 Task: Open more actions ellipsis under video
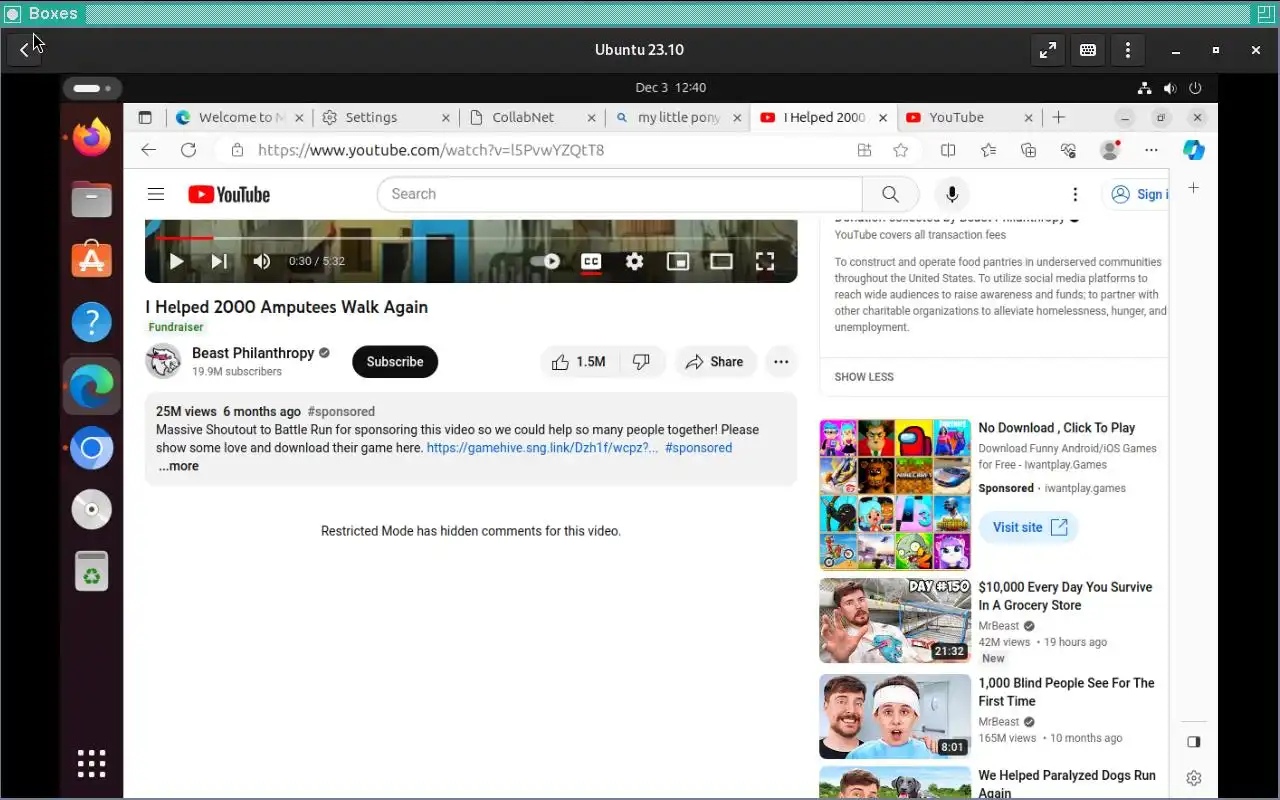click(781, 362)
